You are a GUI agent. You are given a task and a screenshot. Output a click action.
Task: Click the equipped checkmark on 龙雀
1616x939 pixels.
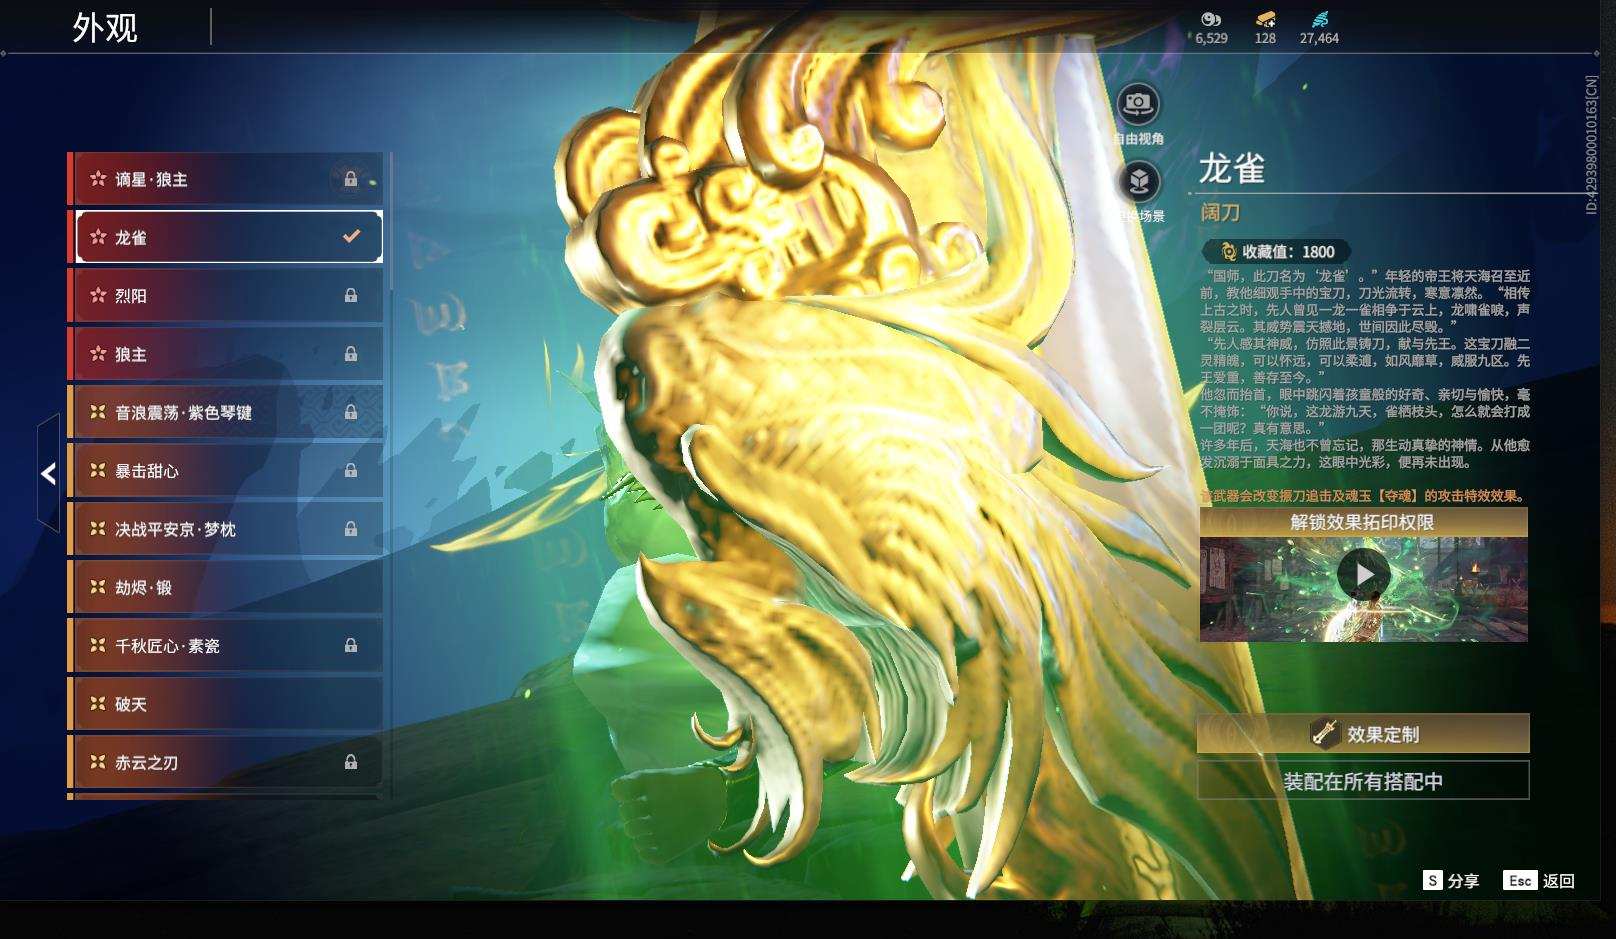pyautogui.click(x=351, y=237)
